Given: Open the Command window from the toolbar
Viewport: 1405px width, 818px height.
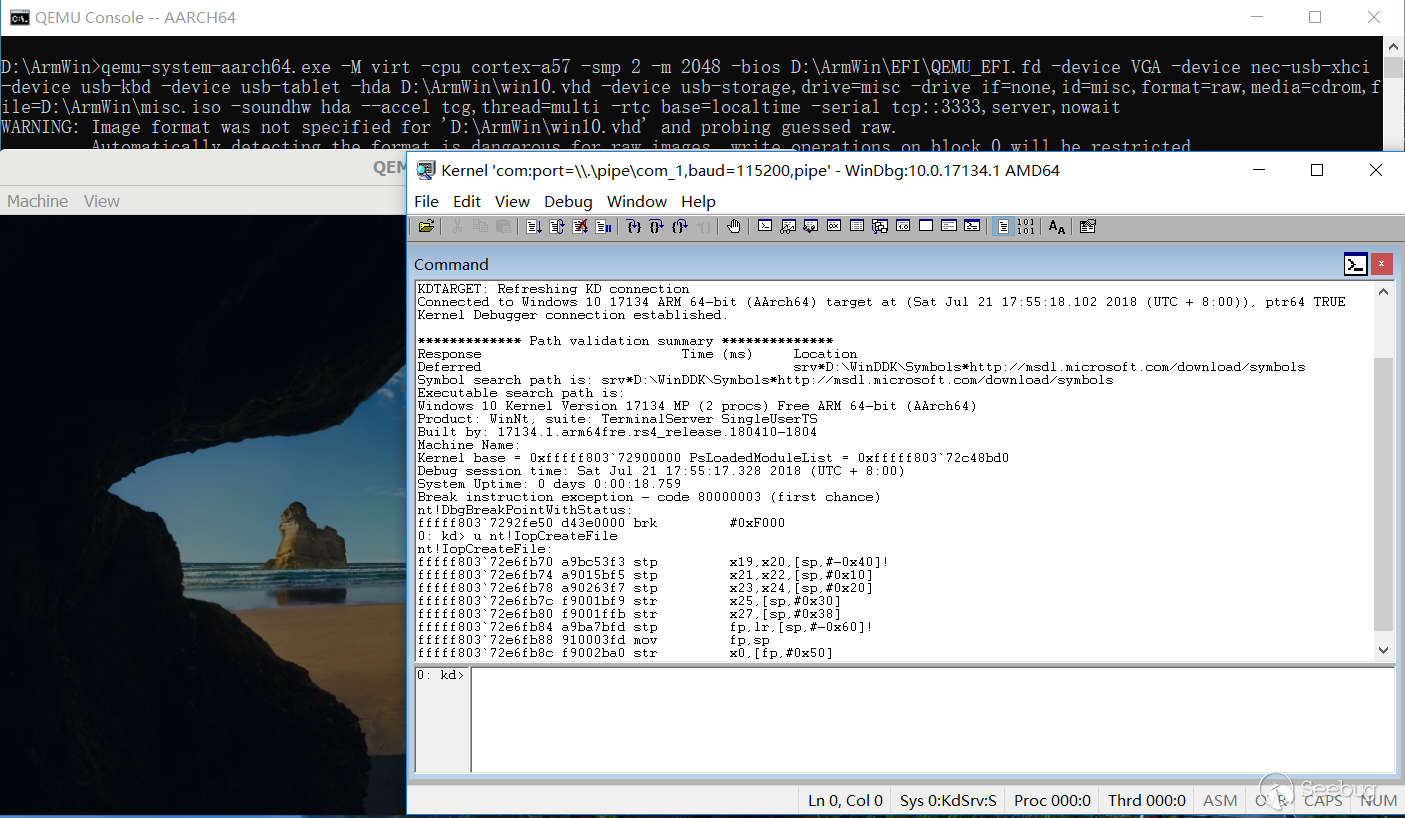Looking at the screenshot, I should [x=765, y=227].
